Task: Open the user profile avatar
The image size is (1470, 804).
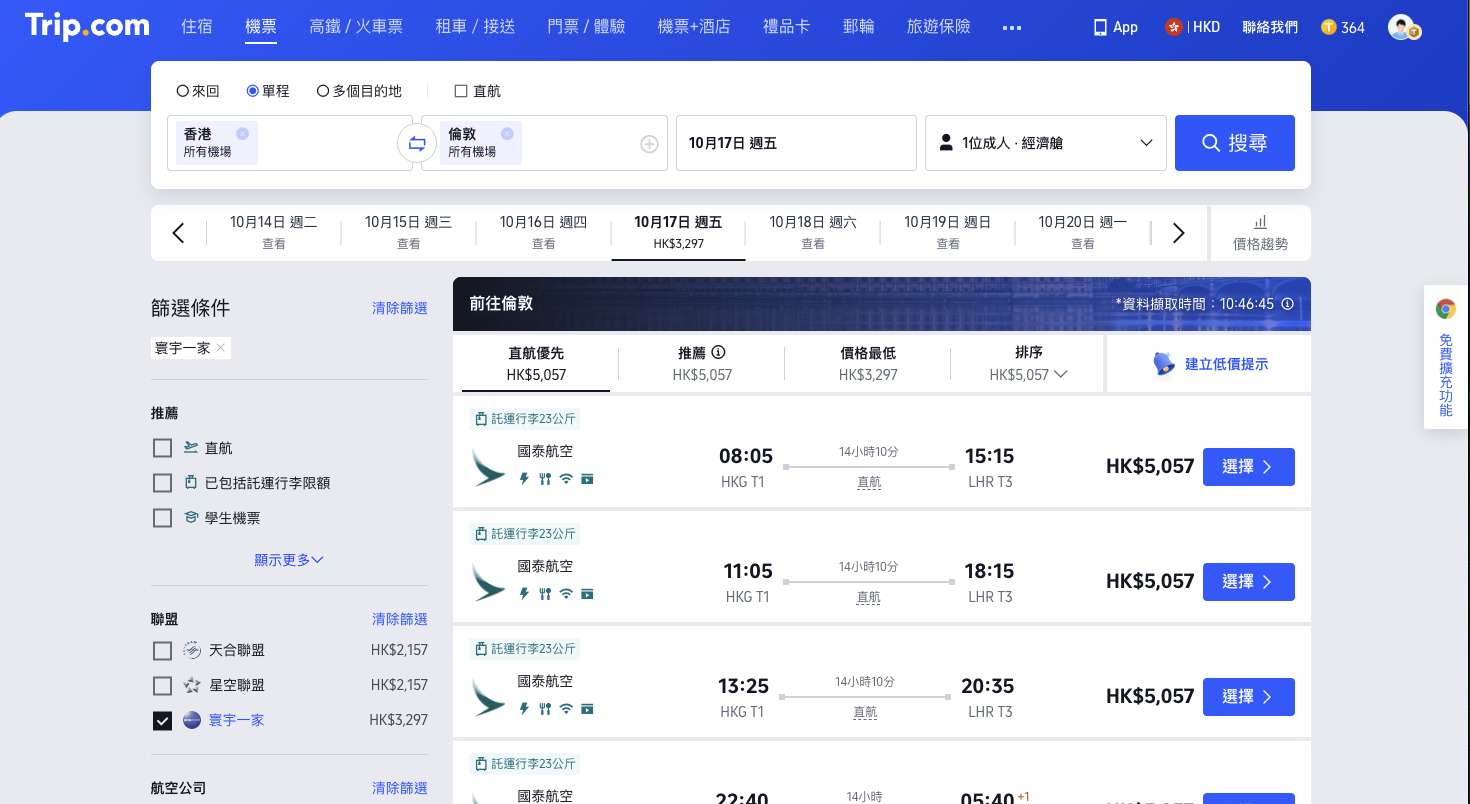Action: click(1402, 27)
